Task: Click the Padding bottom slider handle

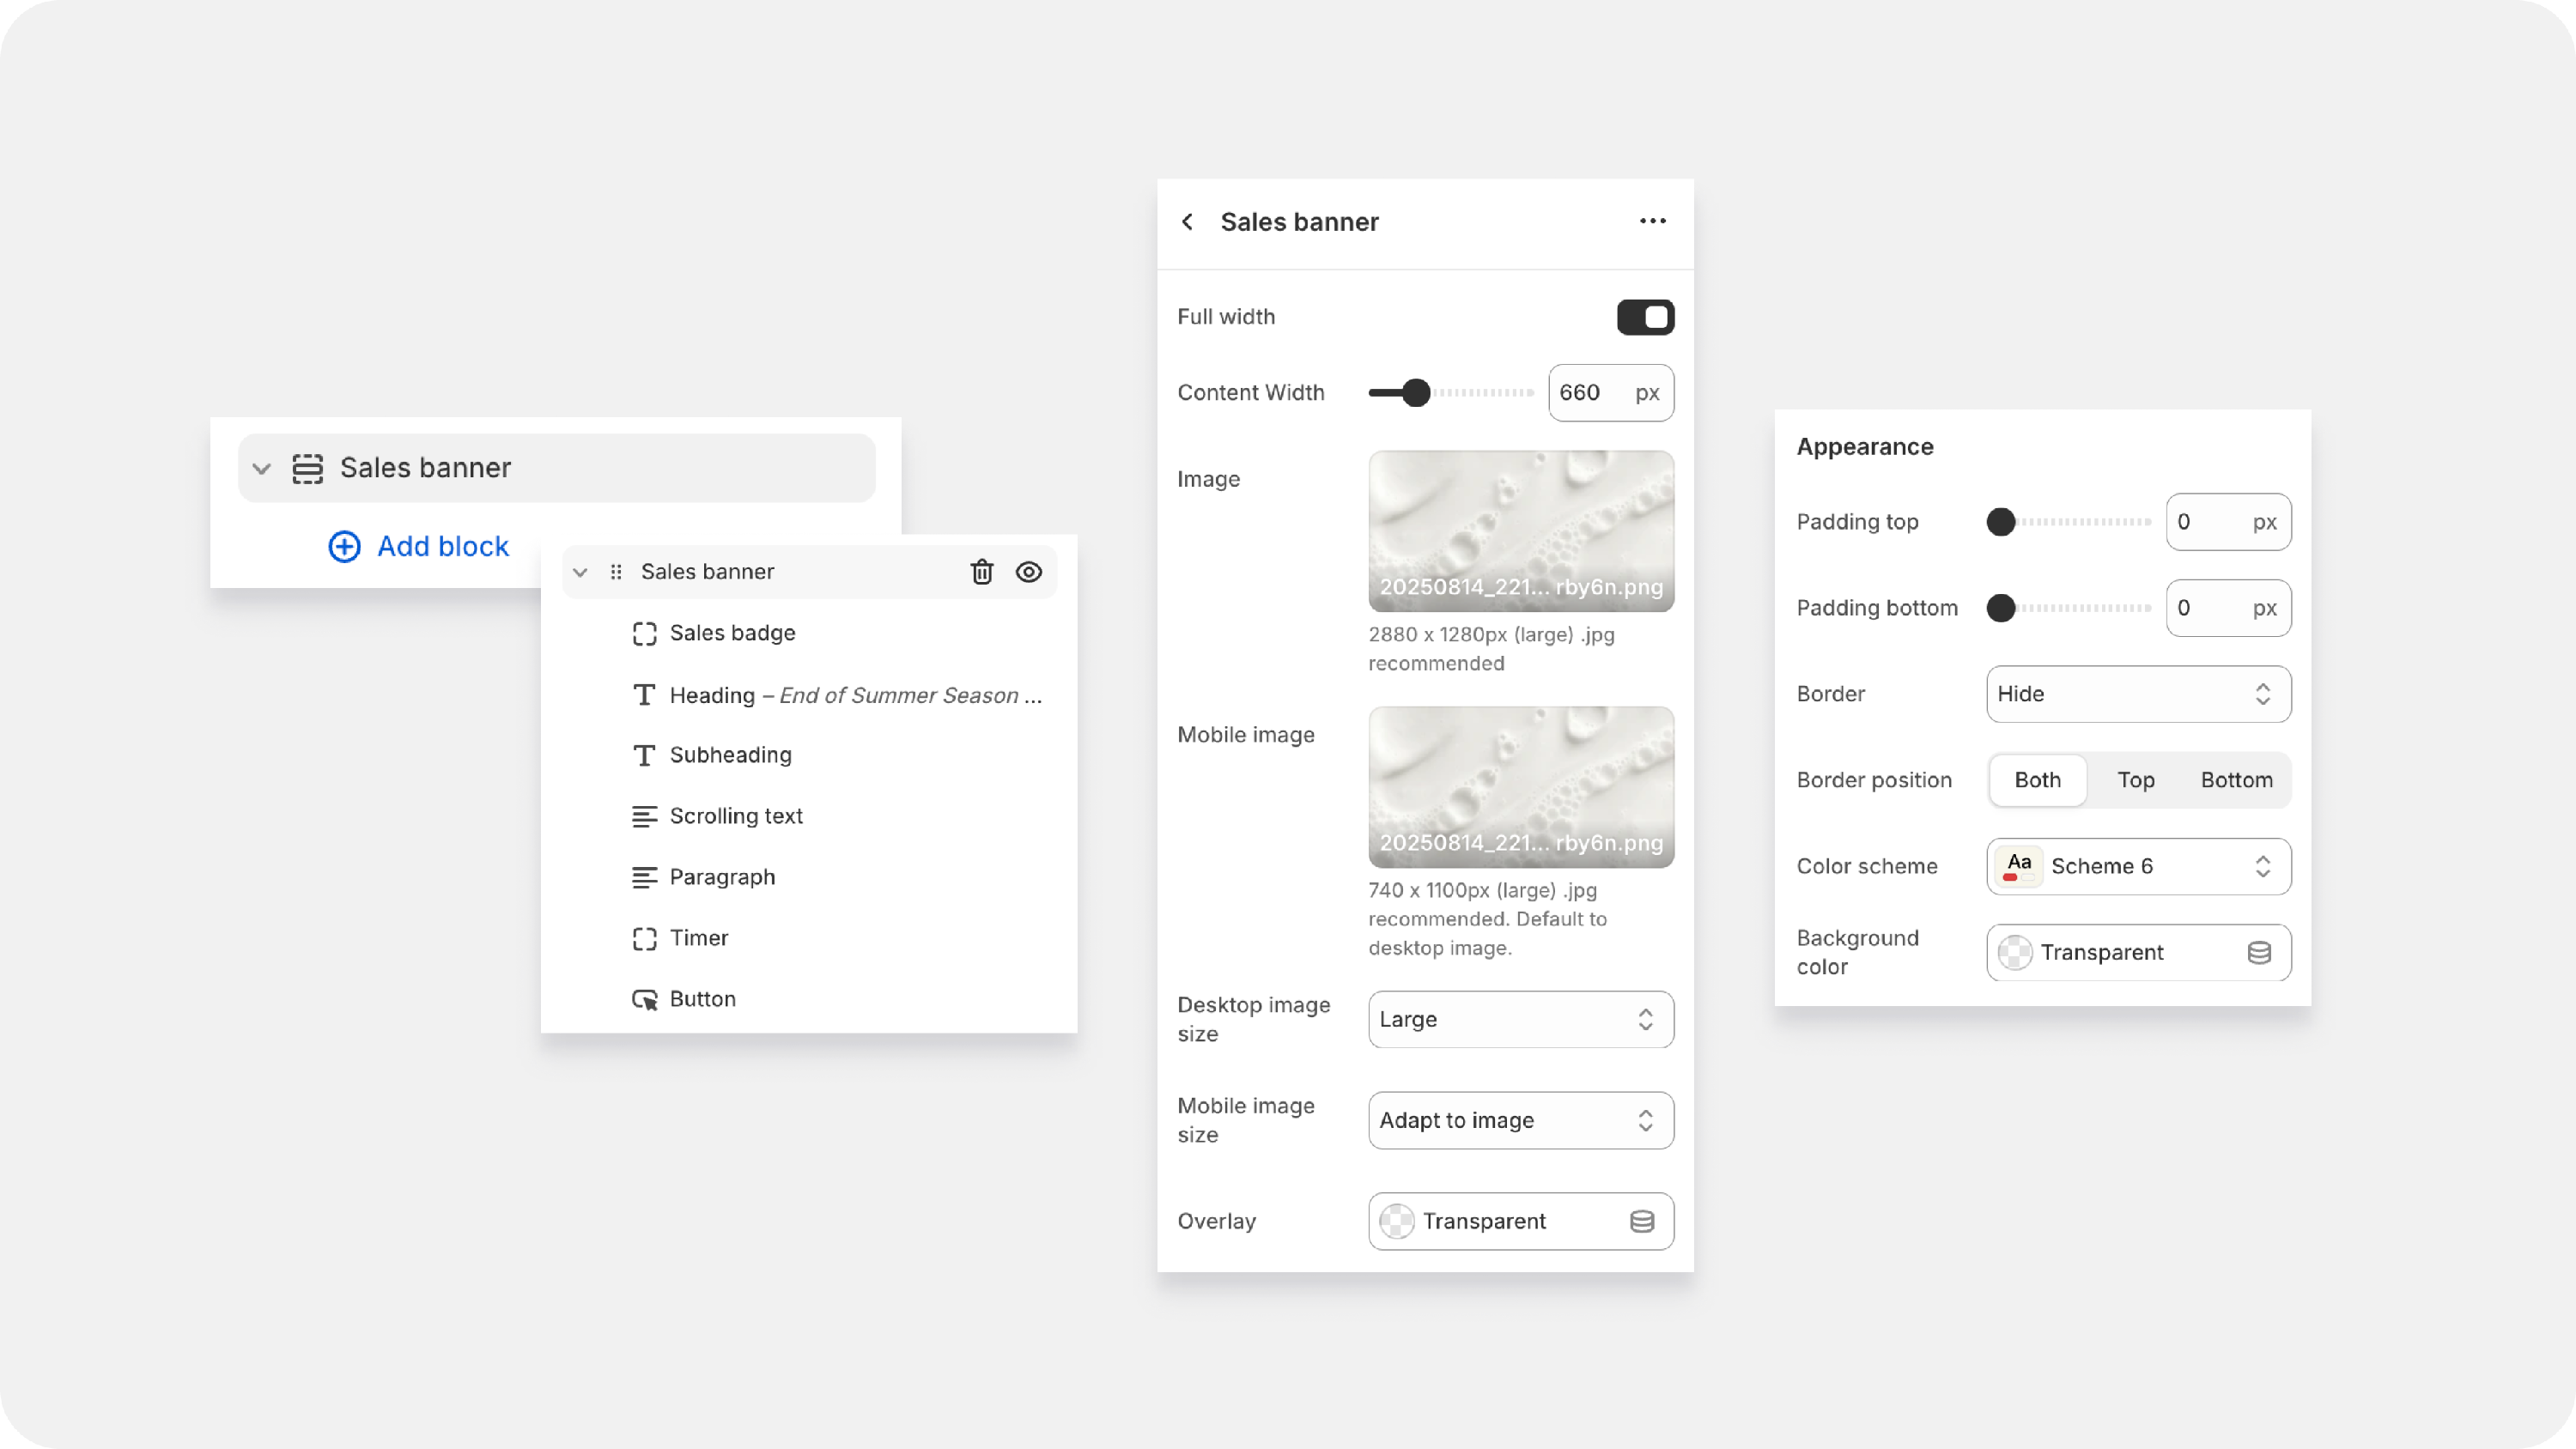Action: pyautogui.click(x=2000, y=608)
